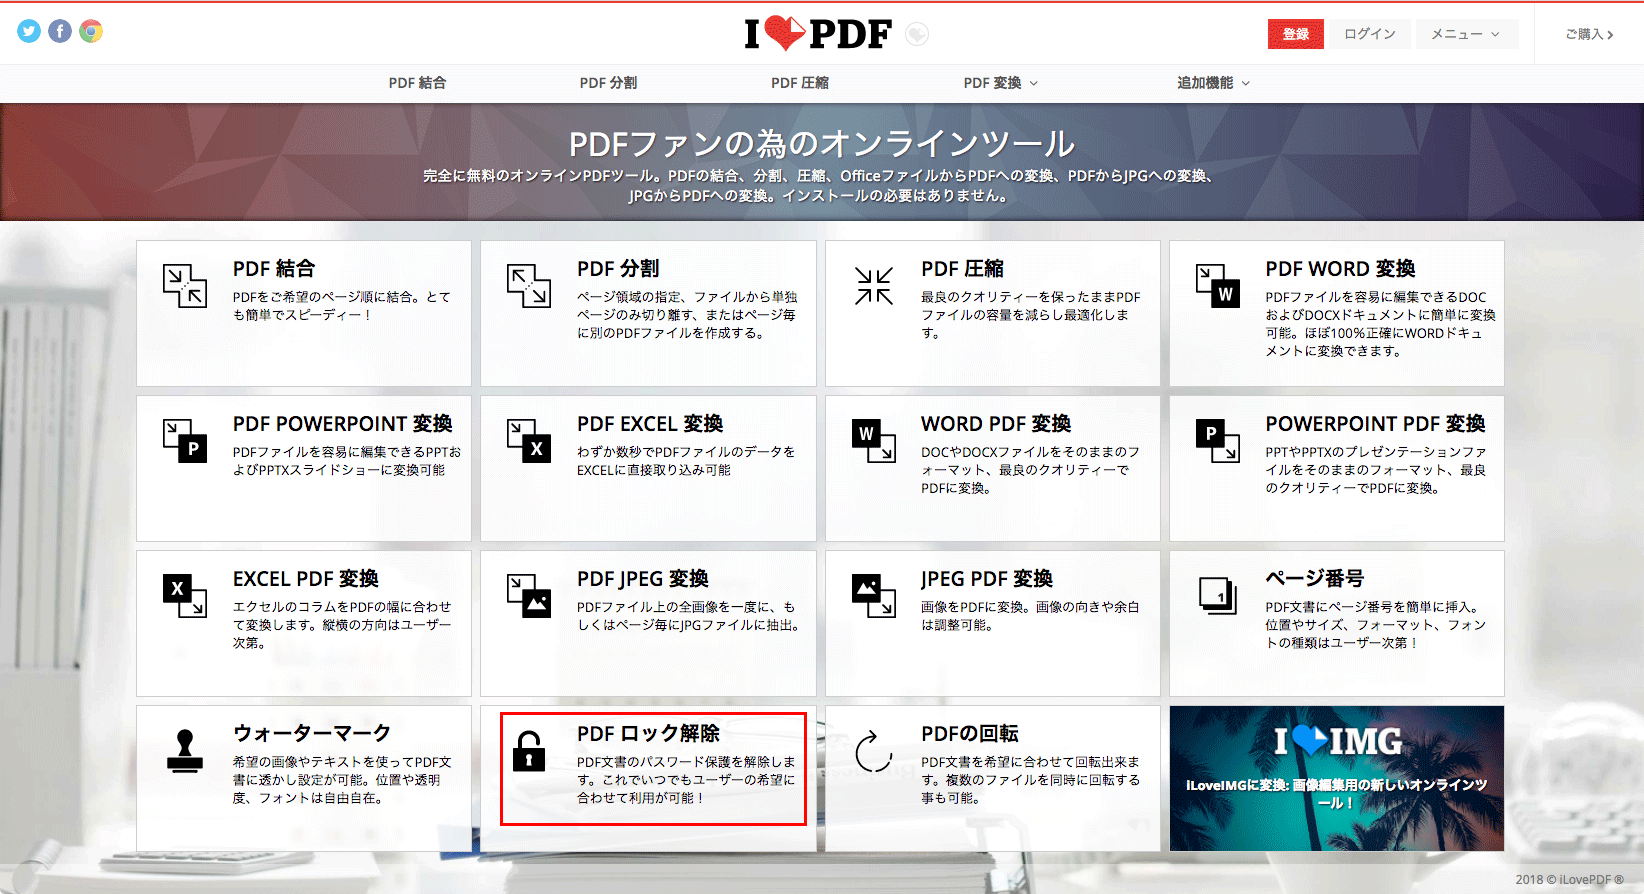1644x894 pixels.
Task: Click the POWERPOINT PDF 変換 icon
Action: point(1218,441)
